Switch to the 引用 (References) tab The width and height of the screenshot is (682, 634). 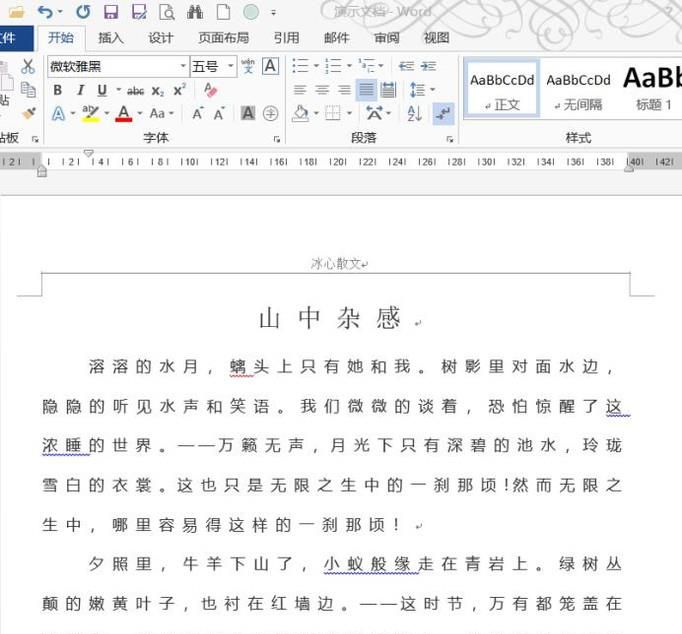[287, 38]
